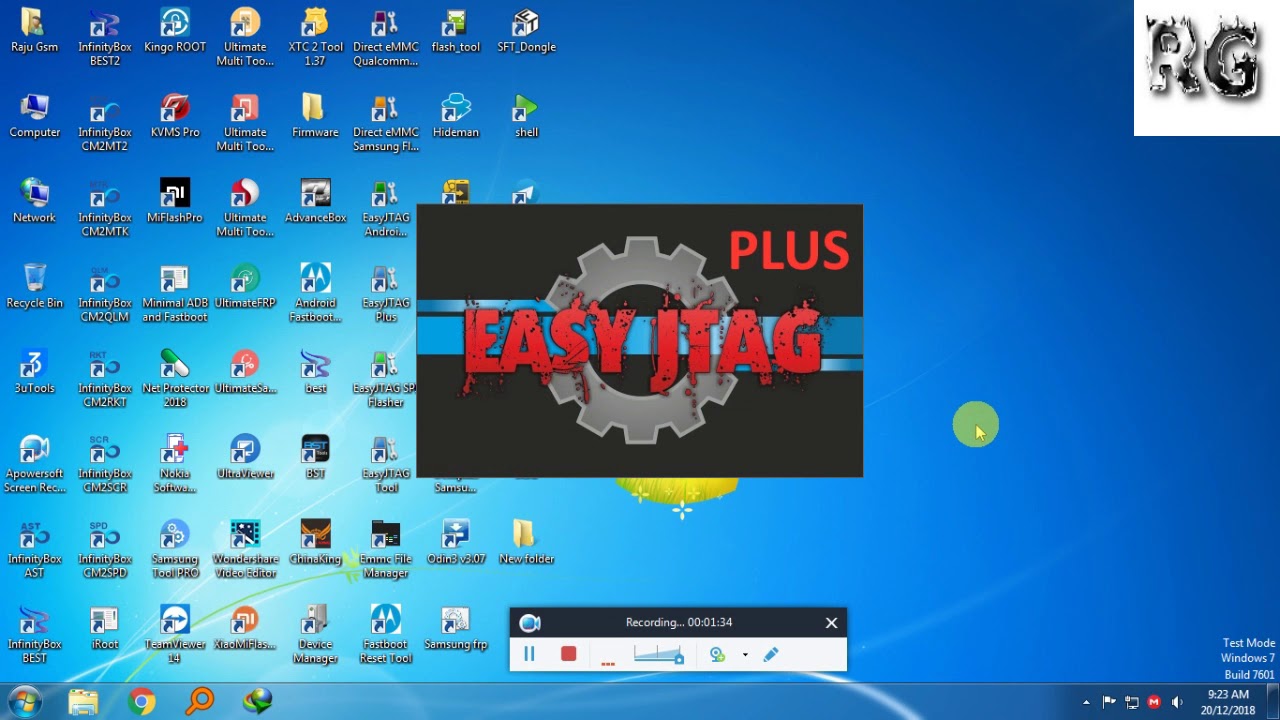Select the UltimateFRP desktop icon
1280x720 pixels.
tap(245, 286)
